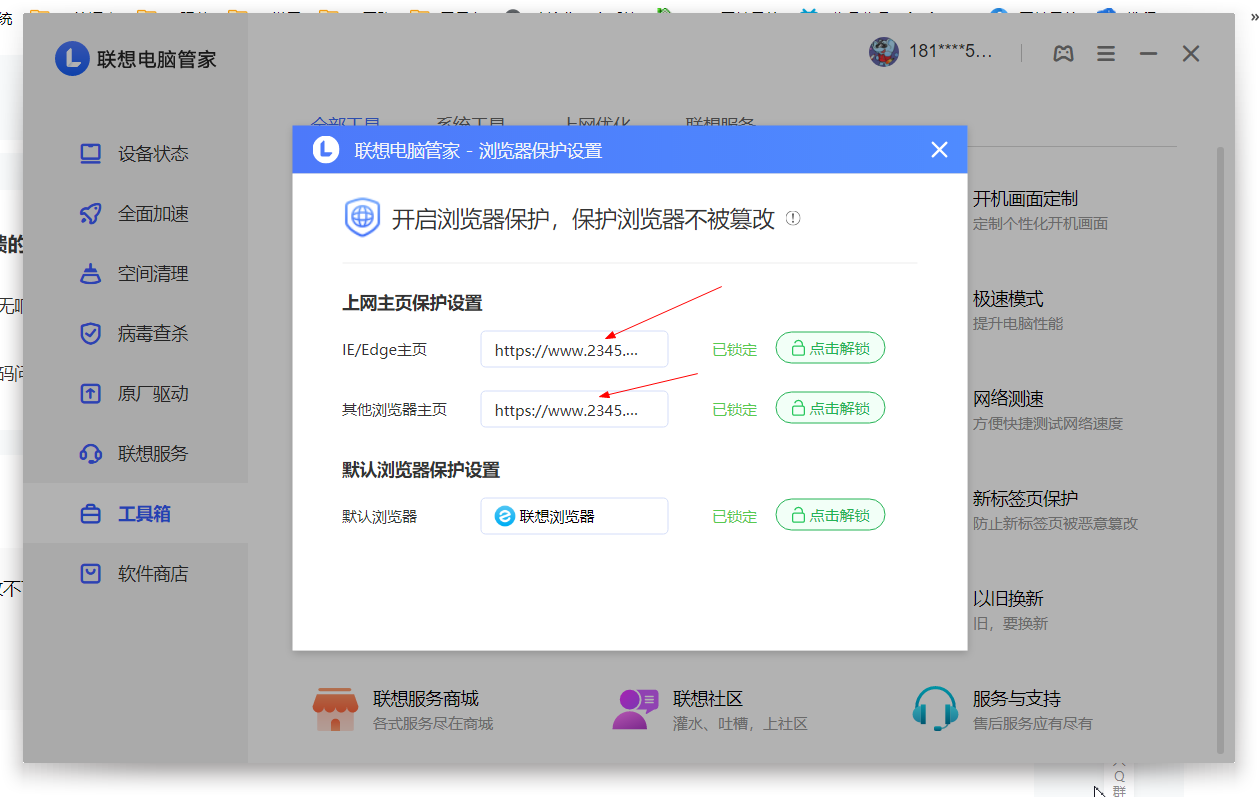Click the 已锁定 status for IE/Edge主页
The width and height of the screenshot is (1259, 797).
[735, 350]
